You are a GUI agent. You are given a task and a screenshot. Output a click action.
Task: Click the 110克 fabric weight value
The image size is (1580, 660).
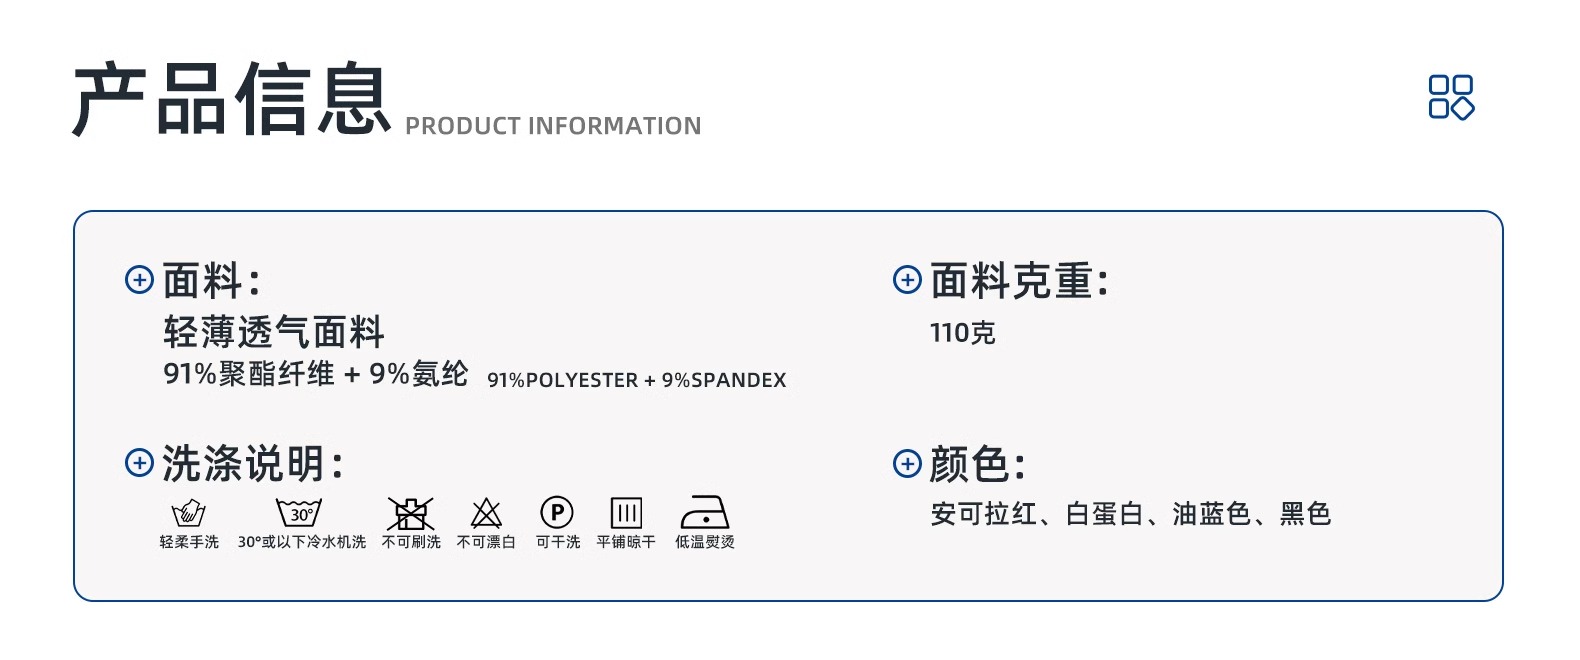(x=962, y=333)
